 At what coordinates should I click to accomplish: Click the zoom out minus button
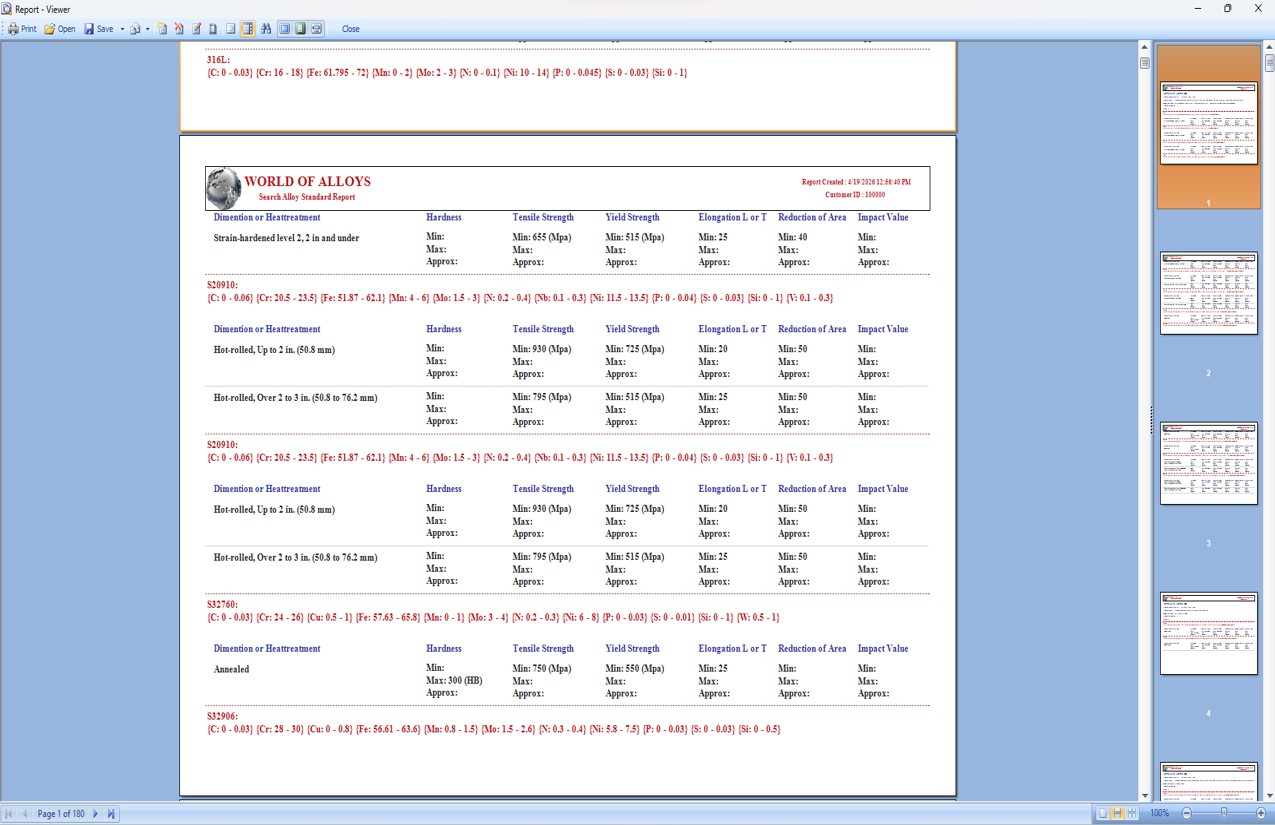click(x=1187, y=813)
